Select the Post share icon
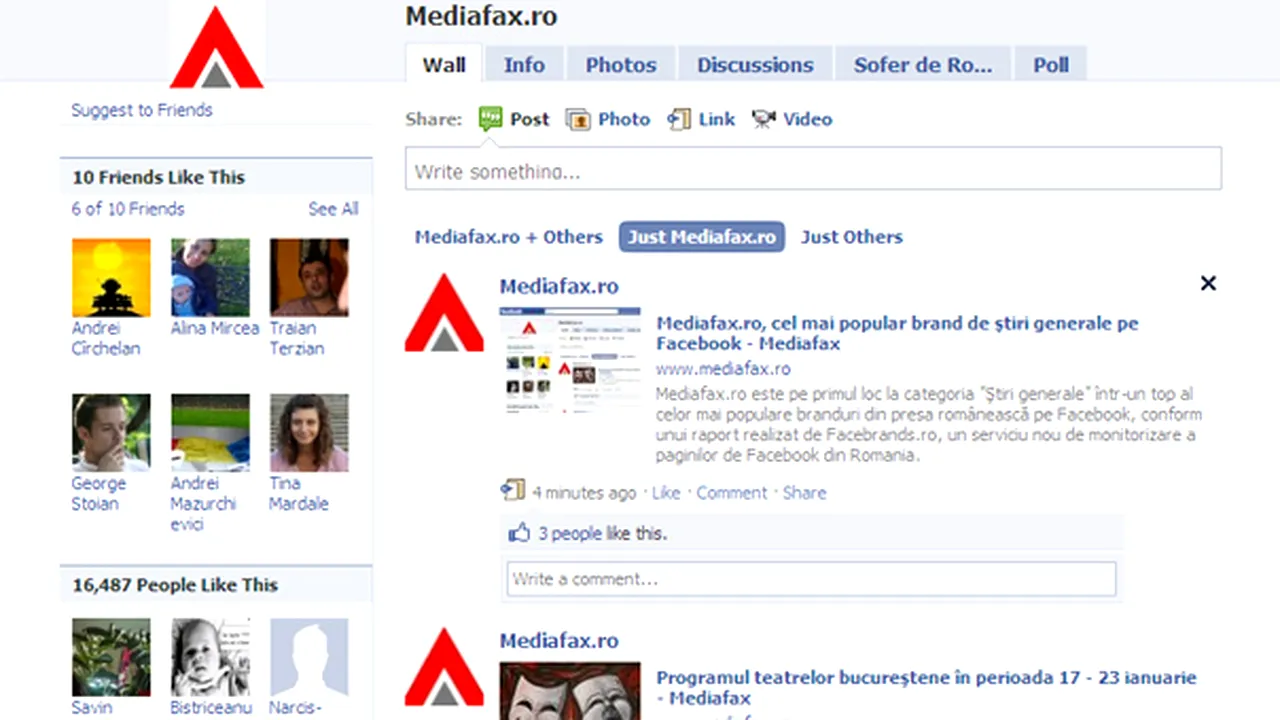 (490, 119)
